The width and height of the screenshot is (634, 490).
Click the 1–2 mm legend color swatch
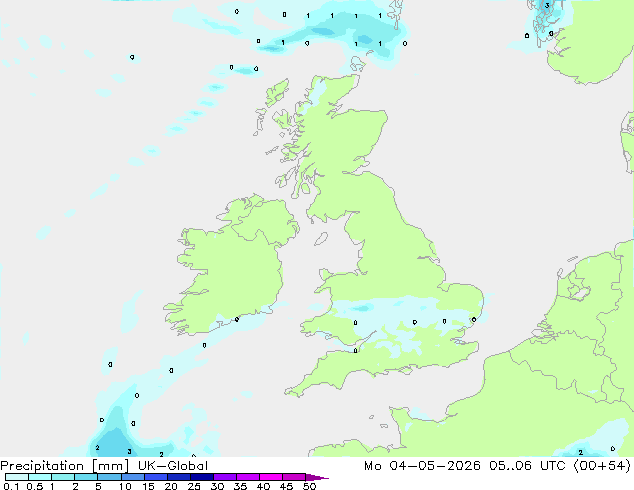pyautogui.click(x=63, y=477)
